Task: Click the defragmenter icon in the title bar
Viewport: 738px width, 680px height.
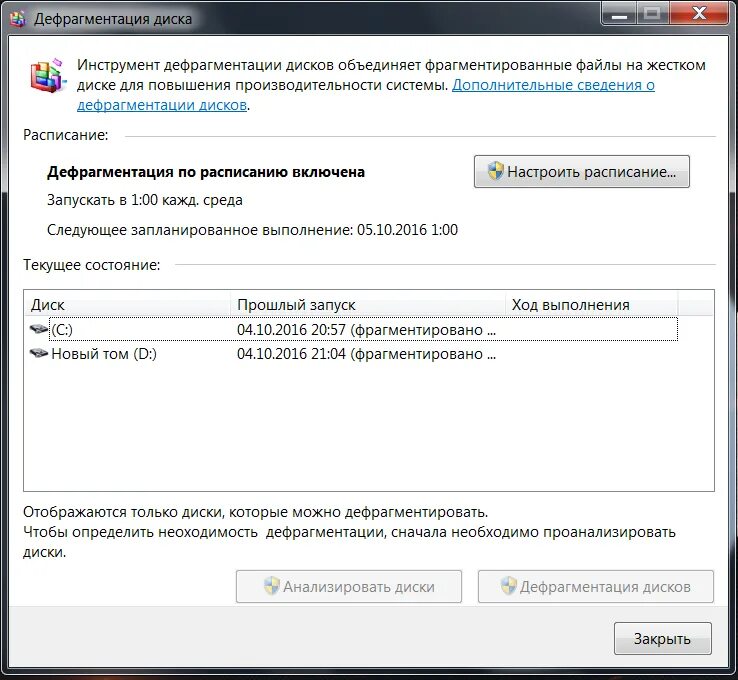Action: pyautogui.click(x=18, y=19)
